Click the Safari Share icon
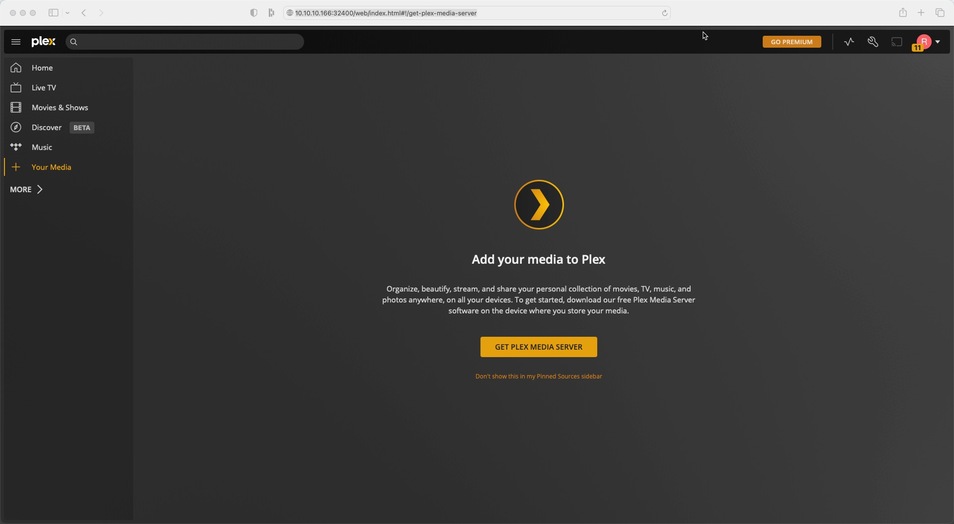 click(903, 13)
